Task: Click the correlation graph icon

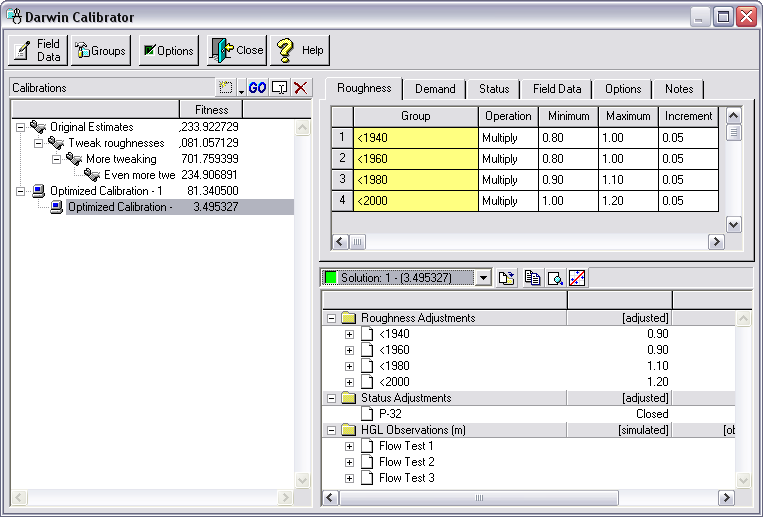Action: (577, 278)
